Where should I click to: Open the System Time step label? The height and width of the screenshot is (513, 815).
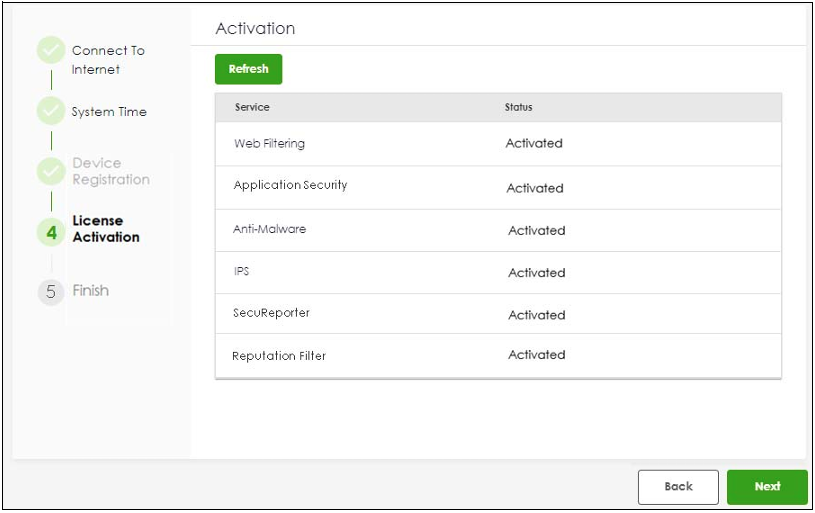click(x=109, y=112)
